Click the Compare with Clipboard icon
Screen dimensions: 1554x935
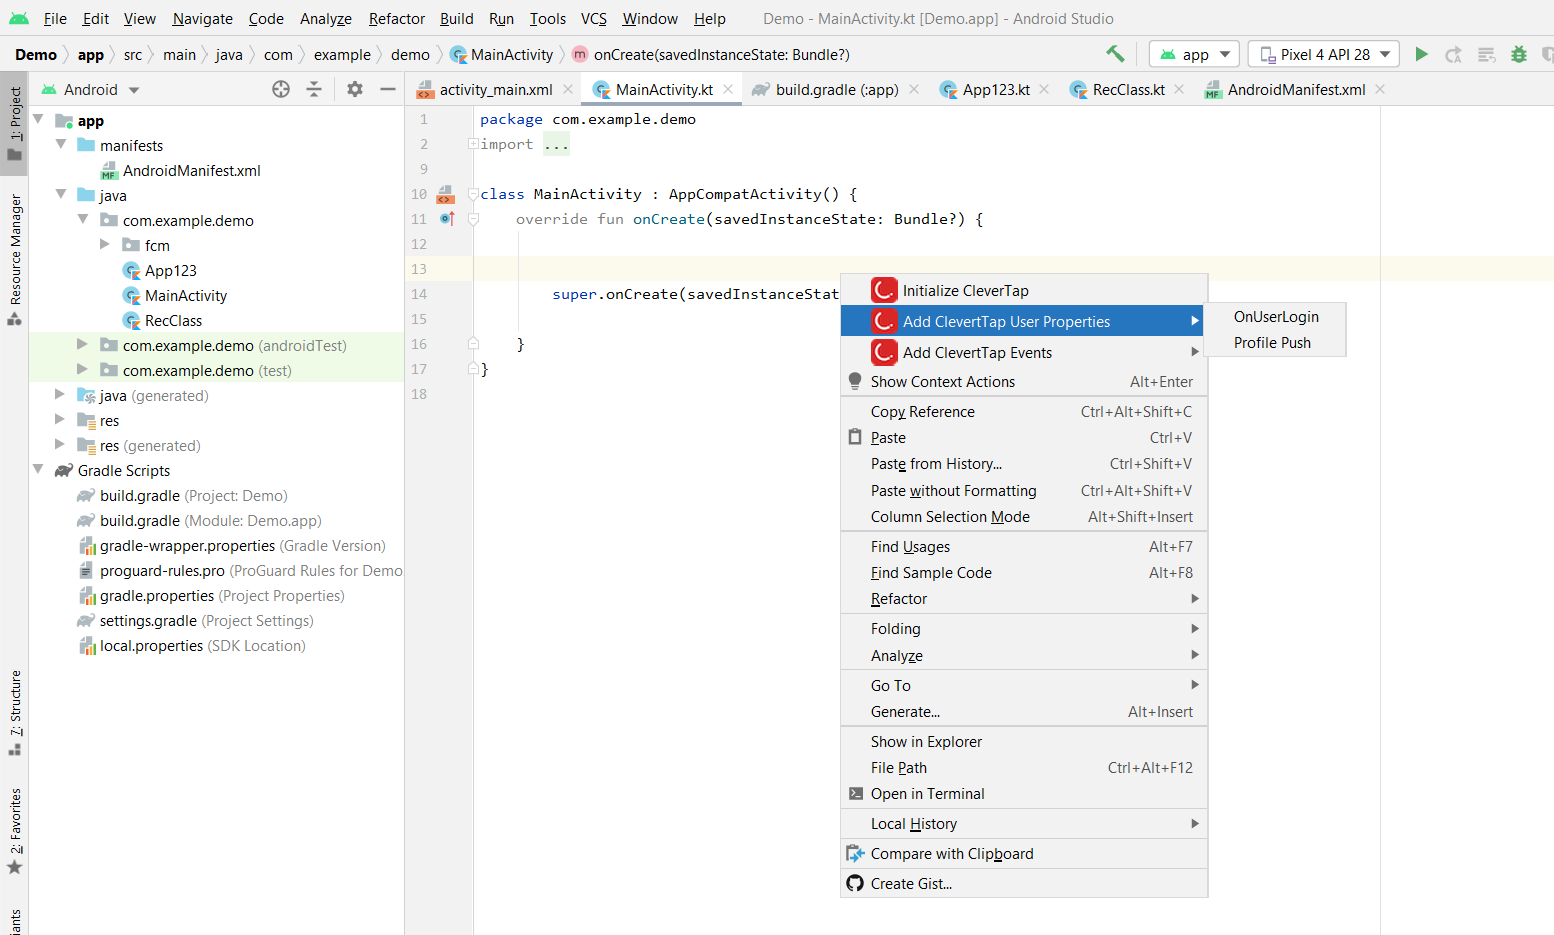855,853
